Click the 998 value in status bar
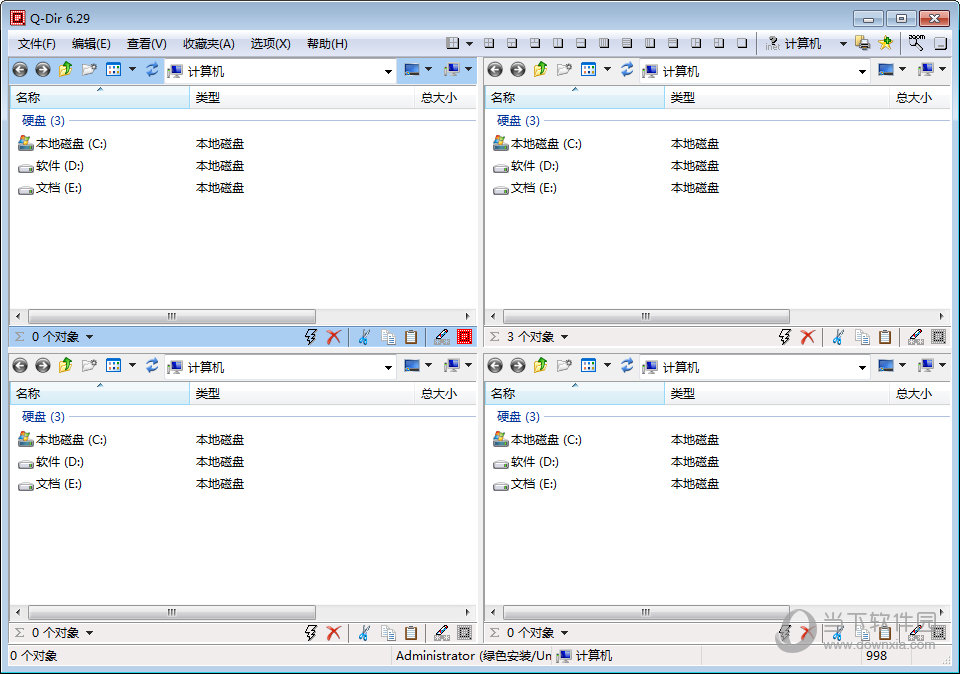 tap(876, 656)
